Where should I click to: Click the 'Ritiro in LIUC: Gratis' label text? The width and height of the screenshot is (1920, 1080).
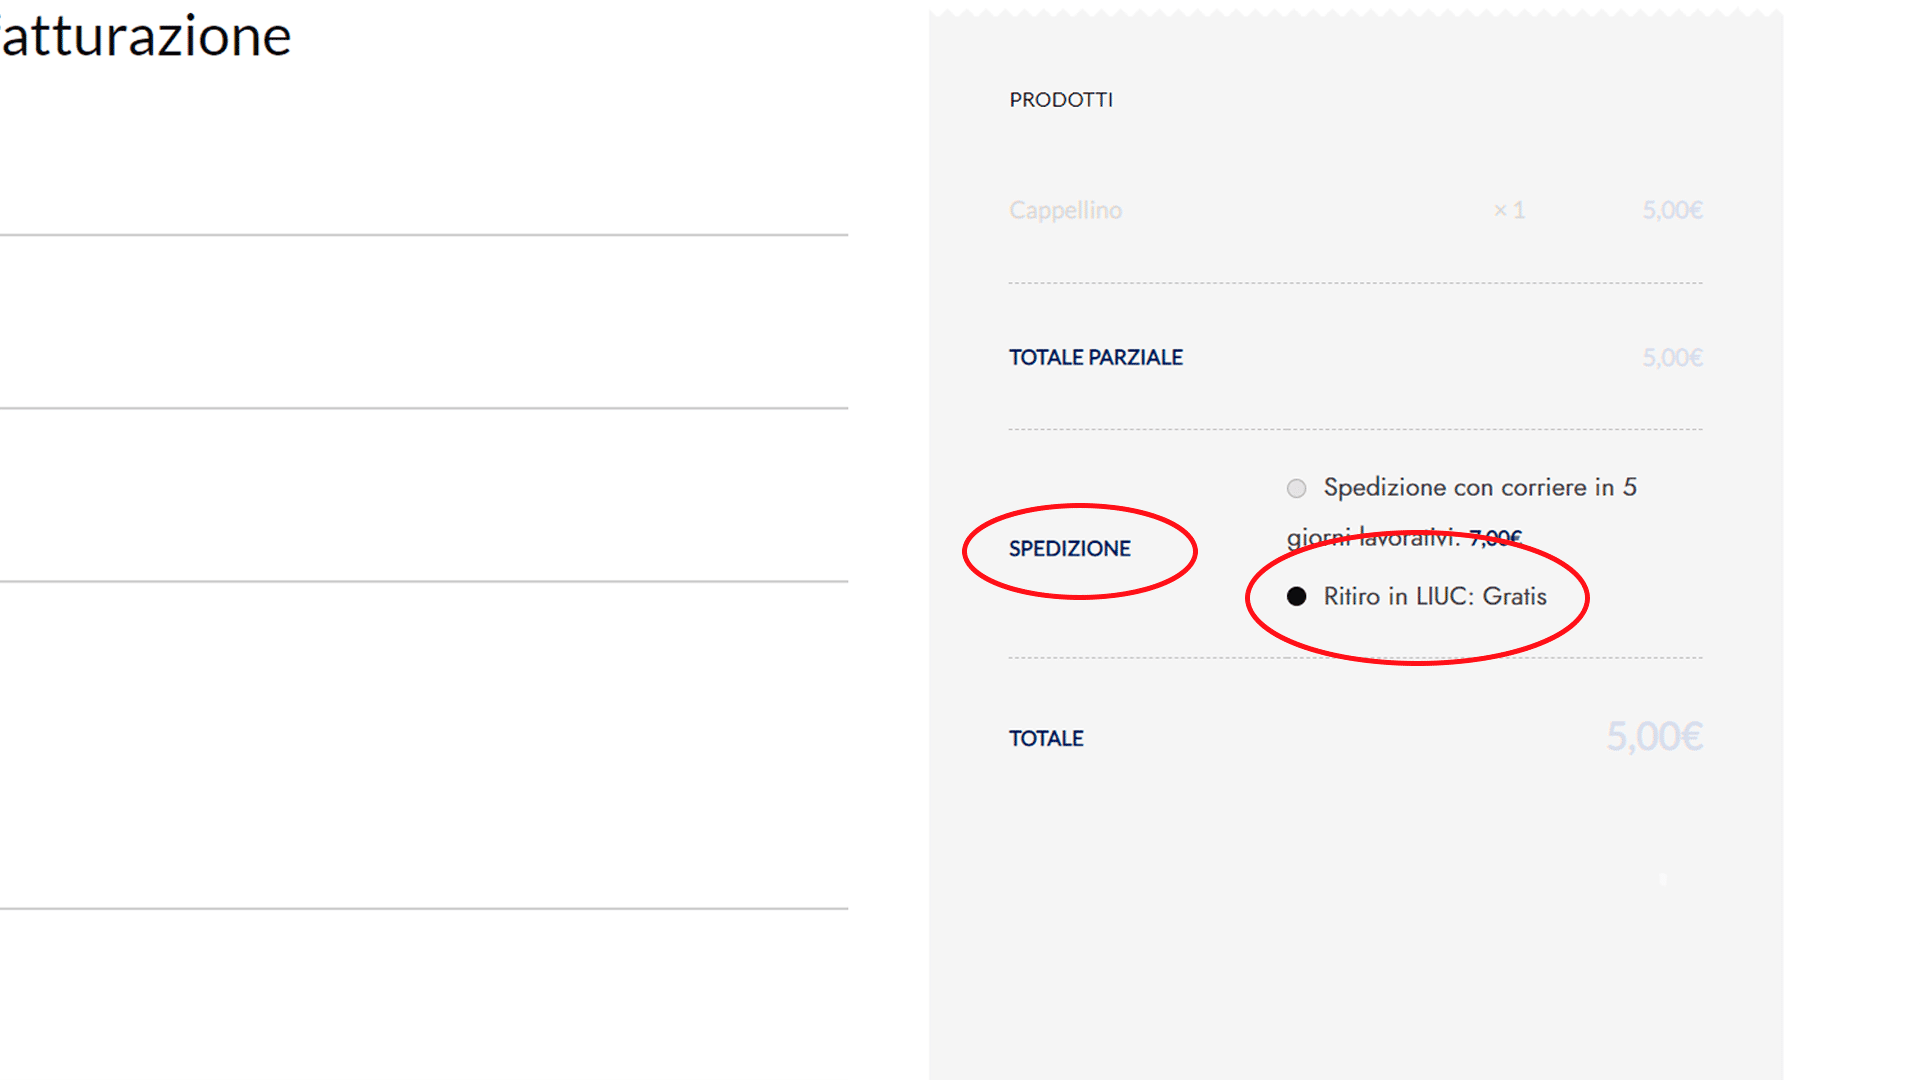click(1434, 597)
